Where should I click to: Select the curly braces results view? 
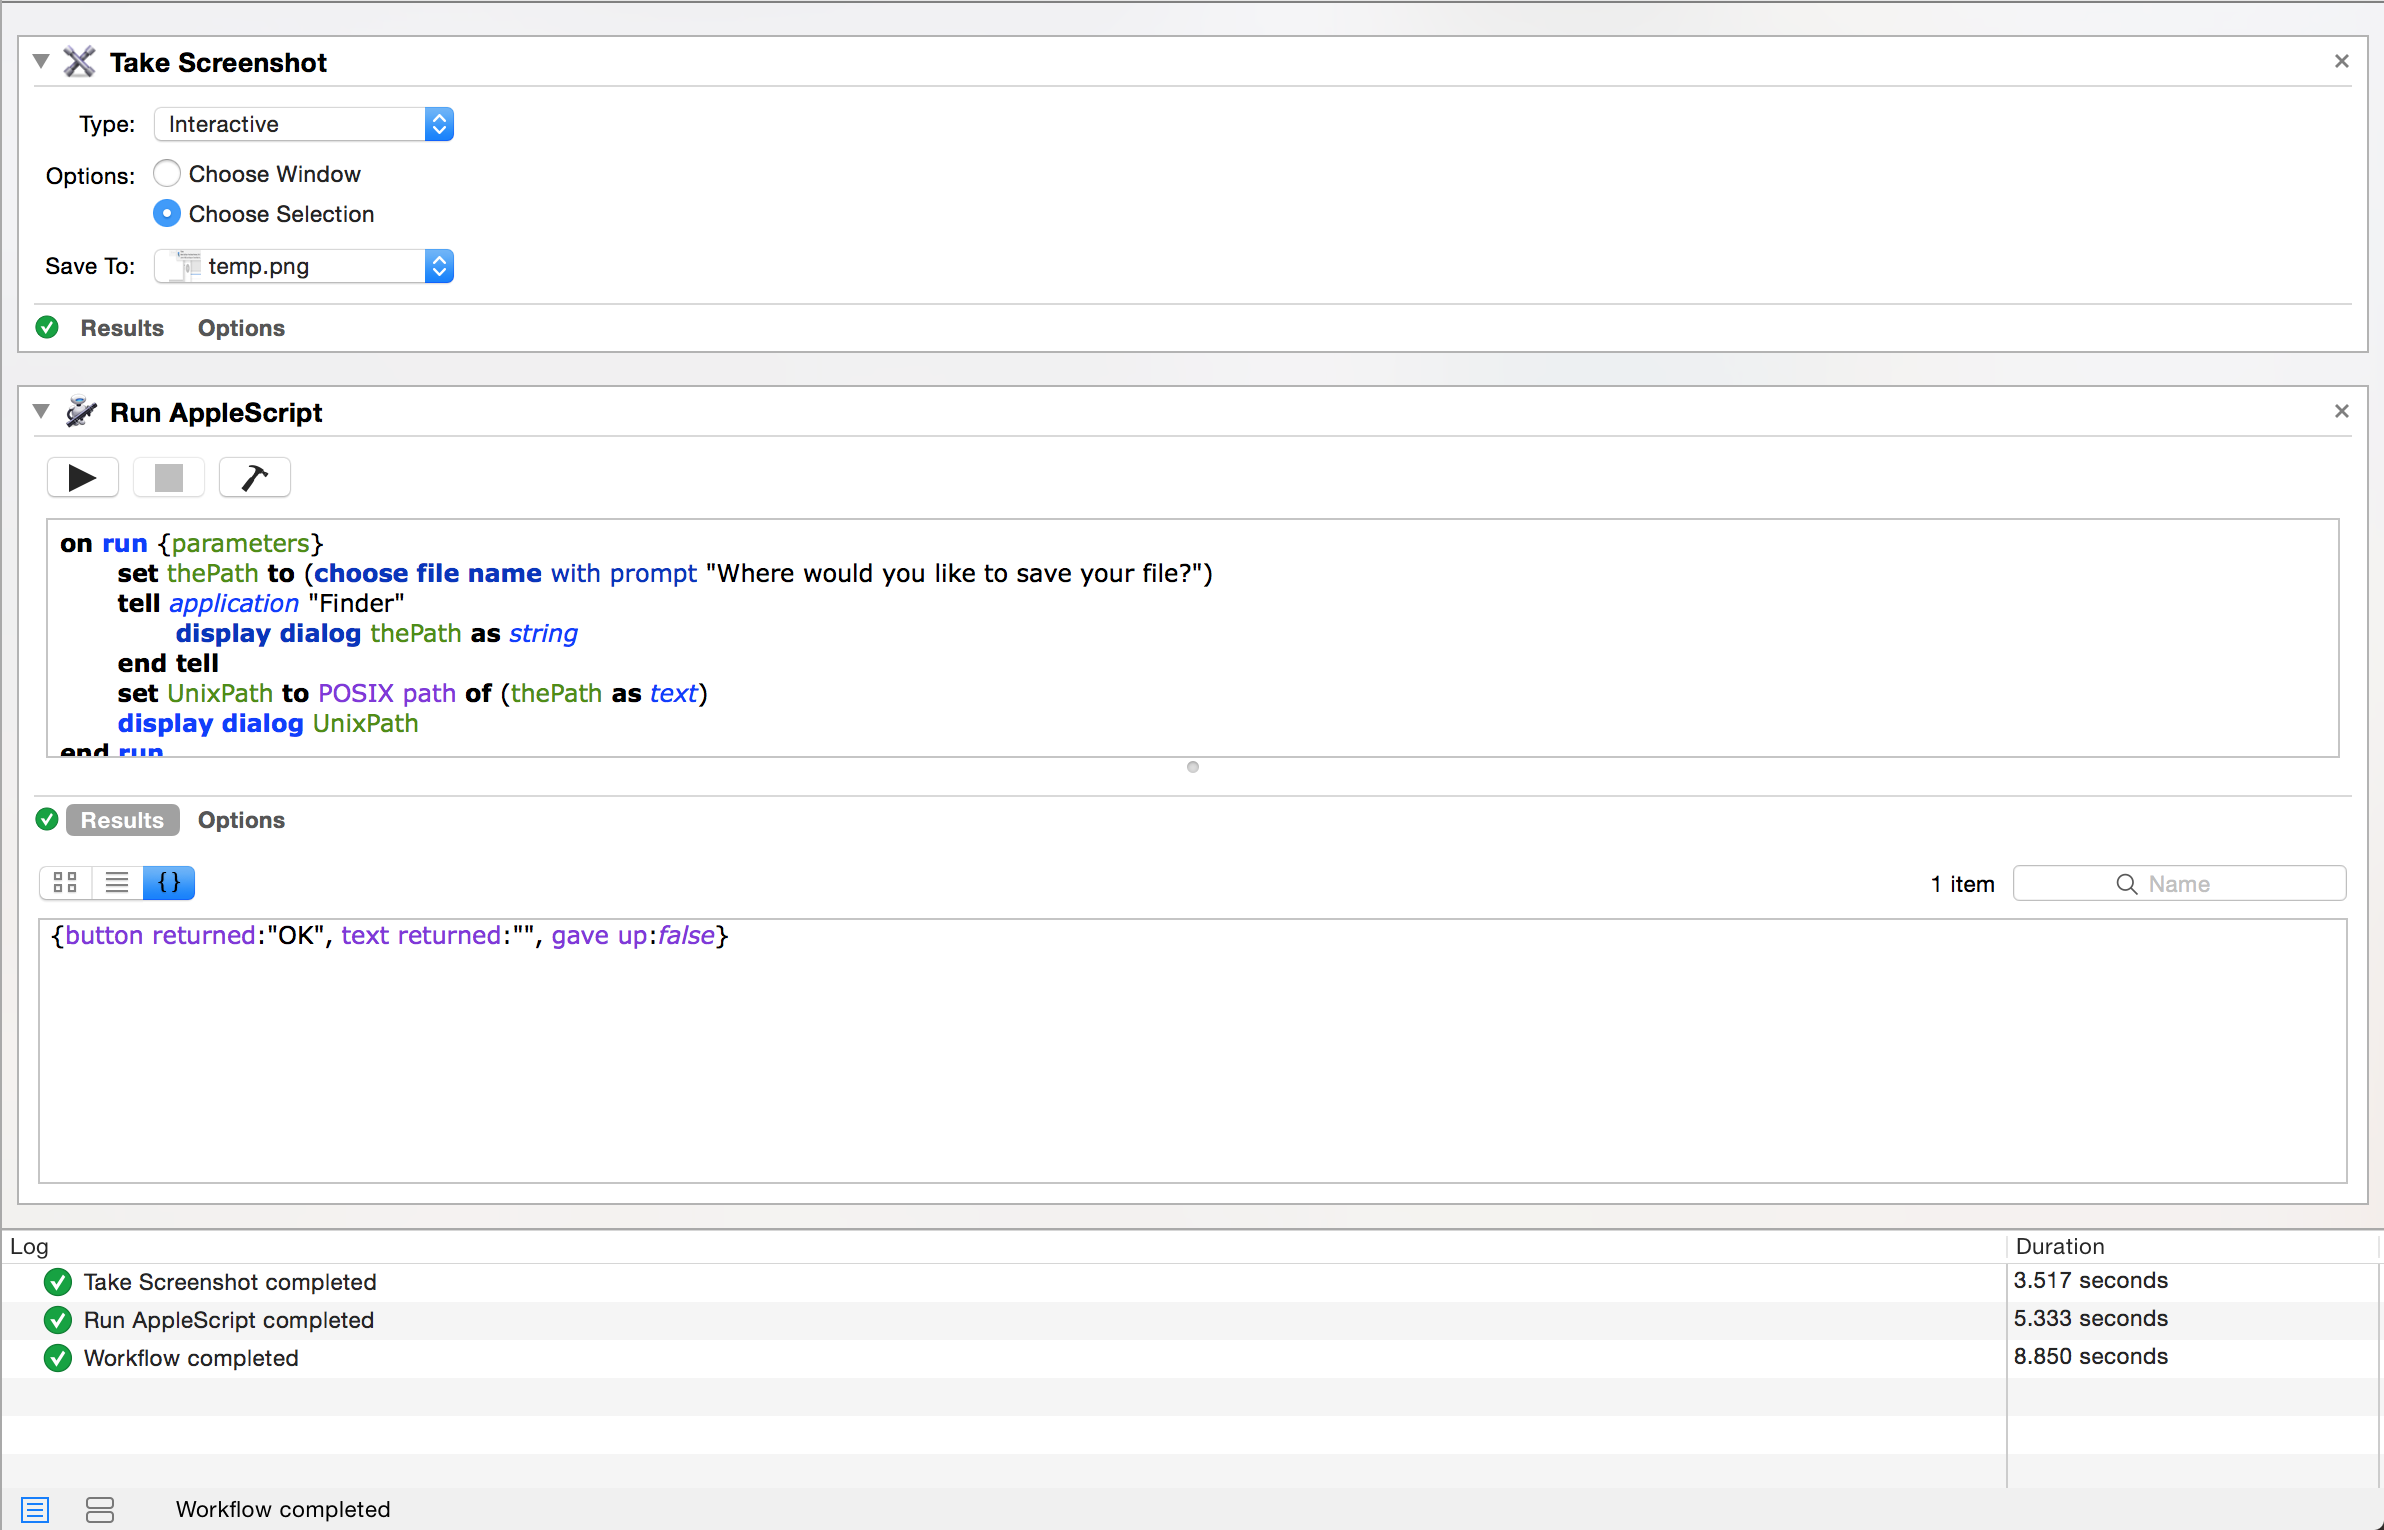(169, 882)
